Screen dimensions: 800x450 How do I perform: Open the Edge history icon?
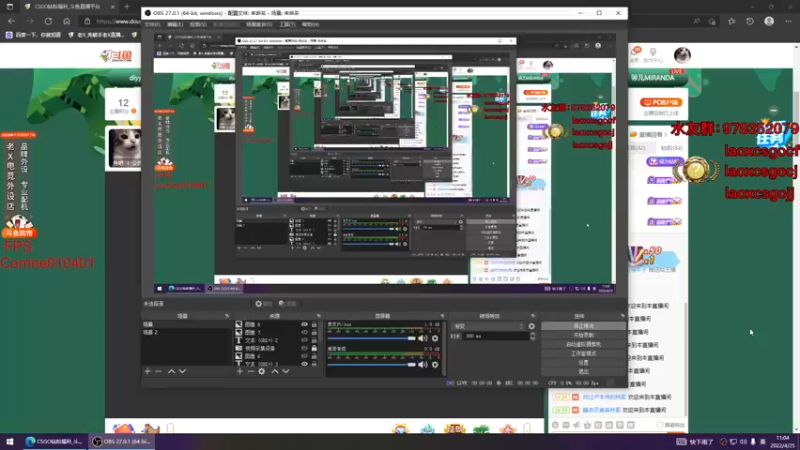click(x=749, y=21)
